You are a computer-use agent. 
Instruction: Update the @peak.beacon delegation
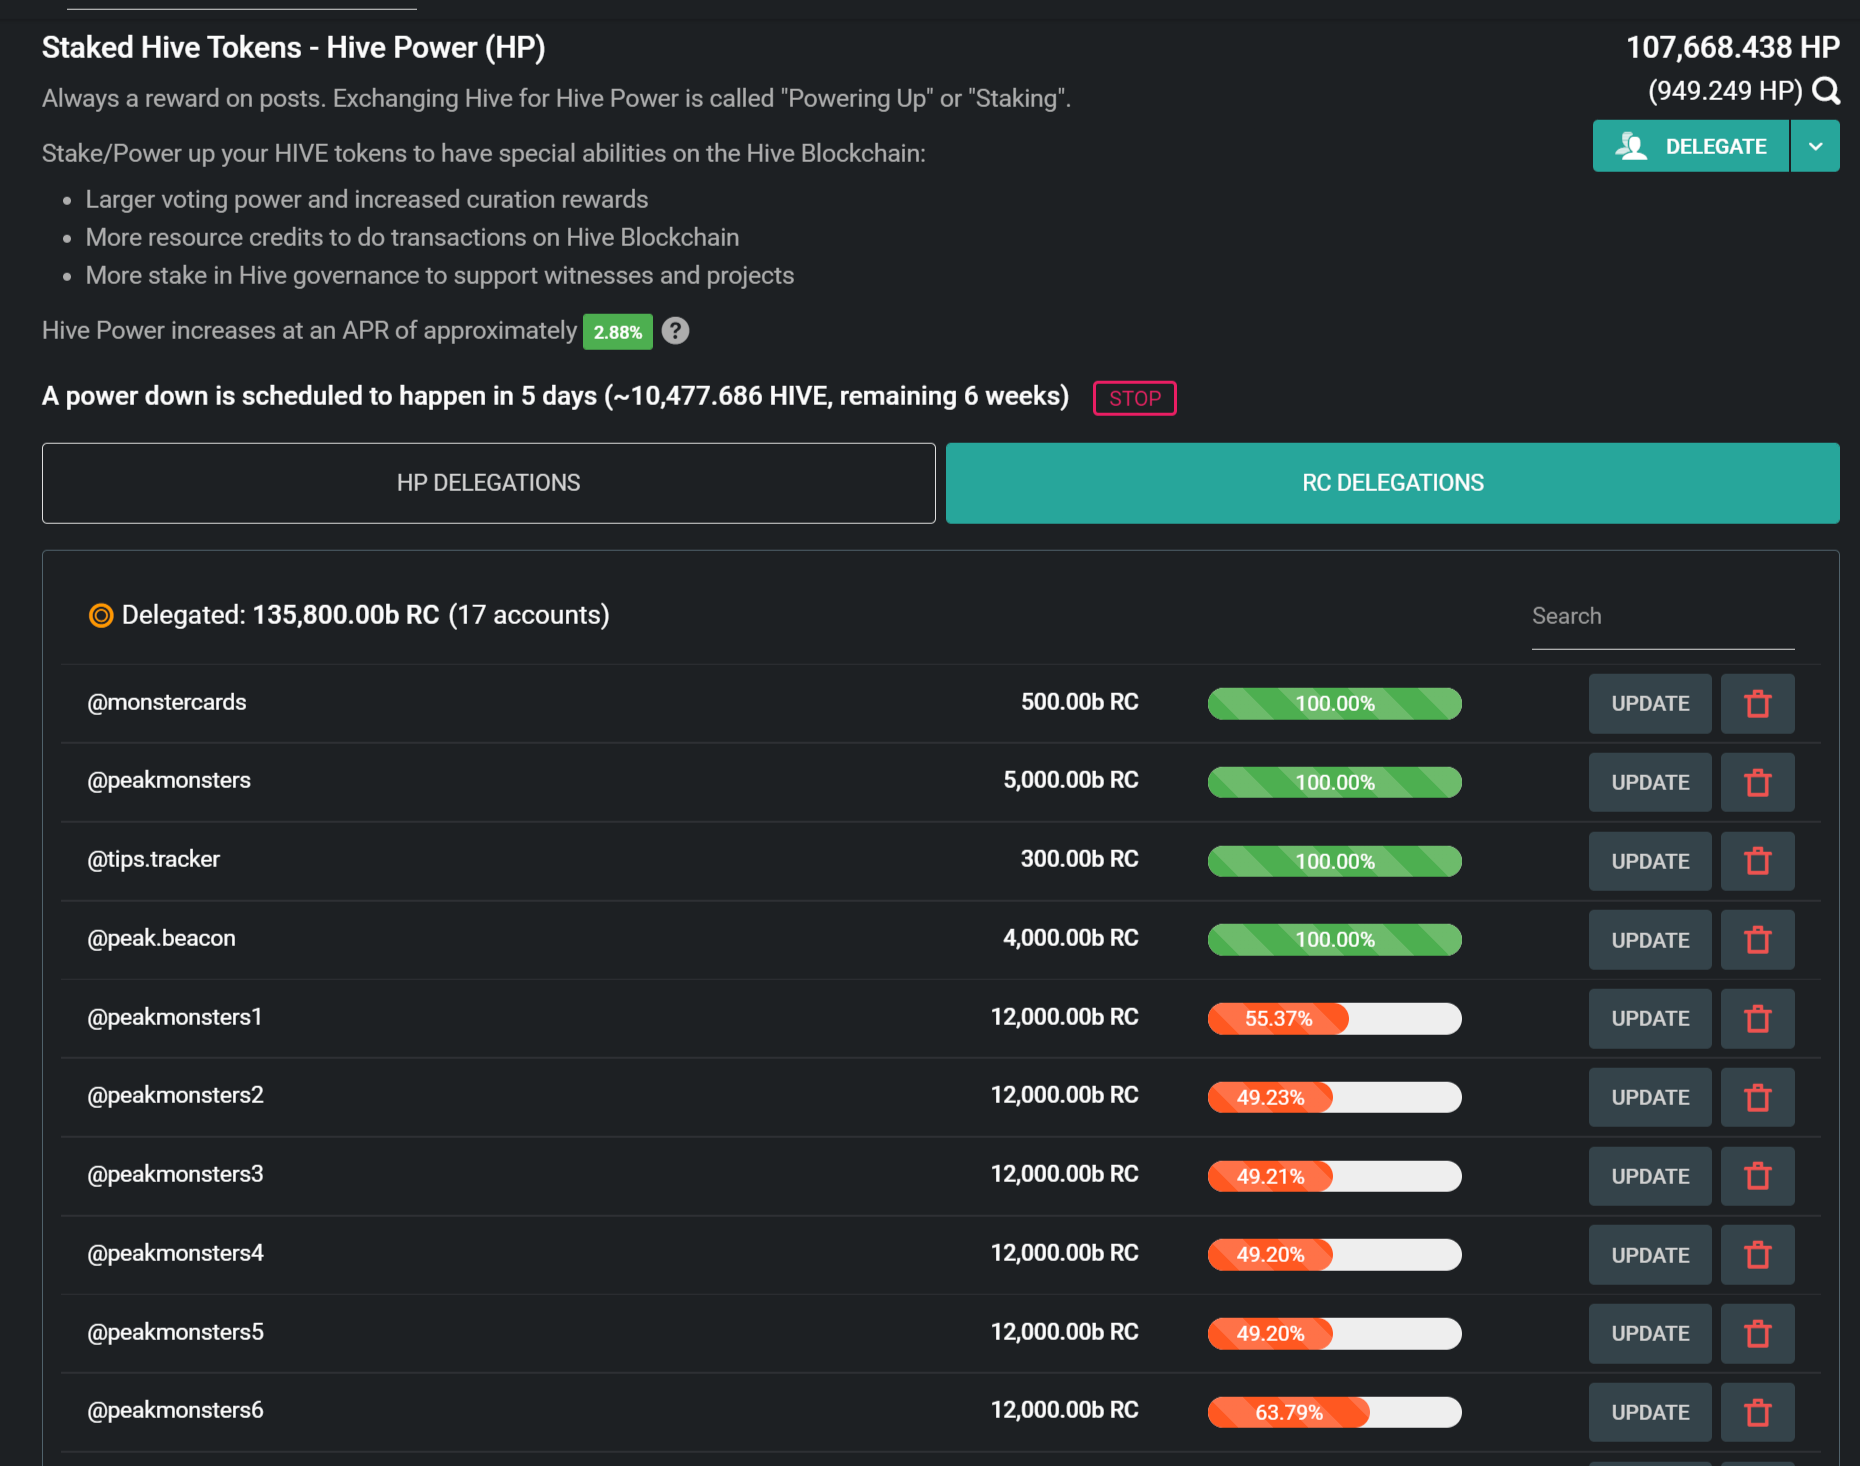pyautogui.click(x=1650, y=940)
